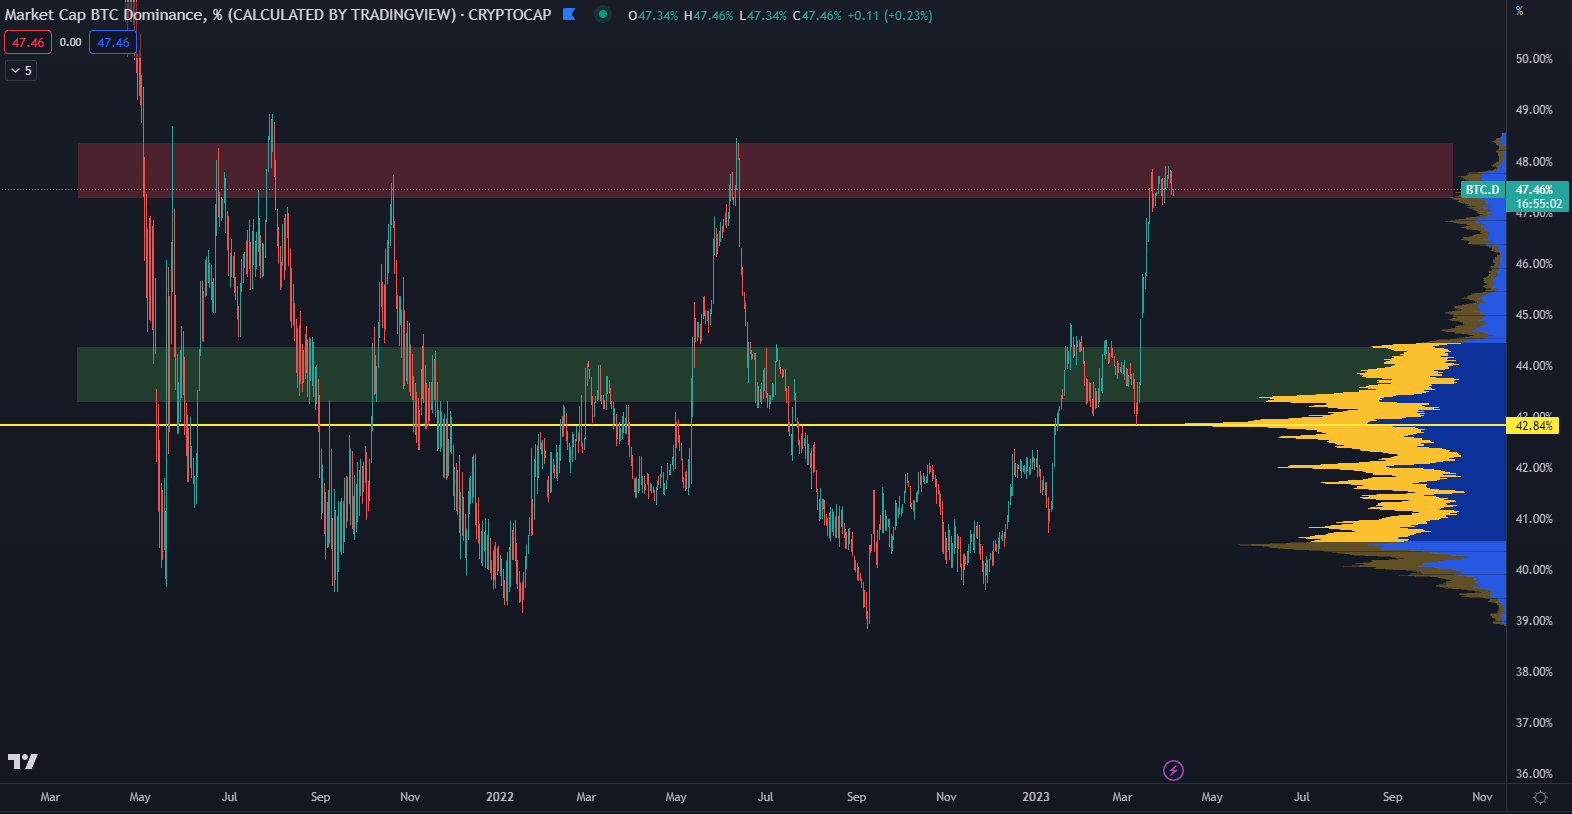Click the yellow 42.84% price label
Screen dimensions: 1572x814
coord(1534,426)
